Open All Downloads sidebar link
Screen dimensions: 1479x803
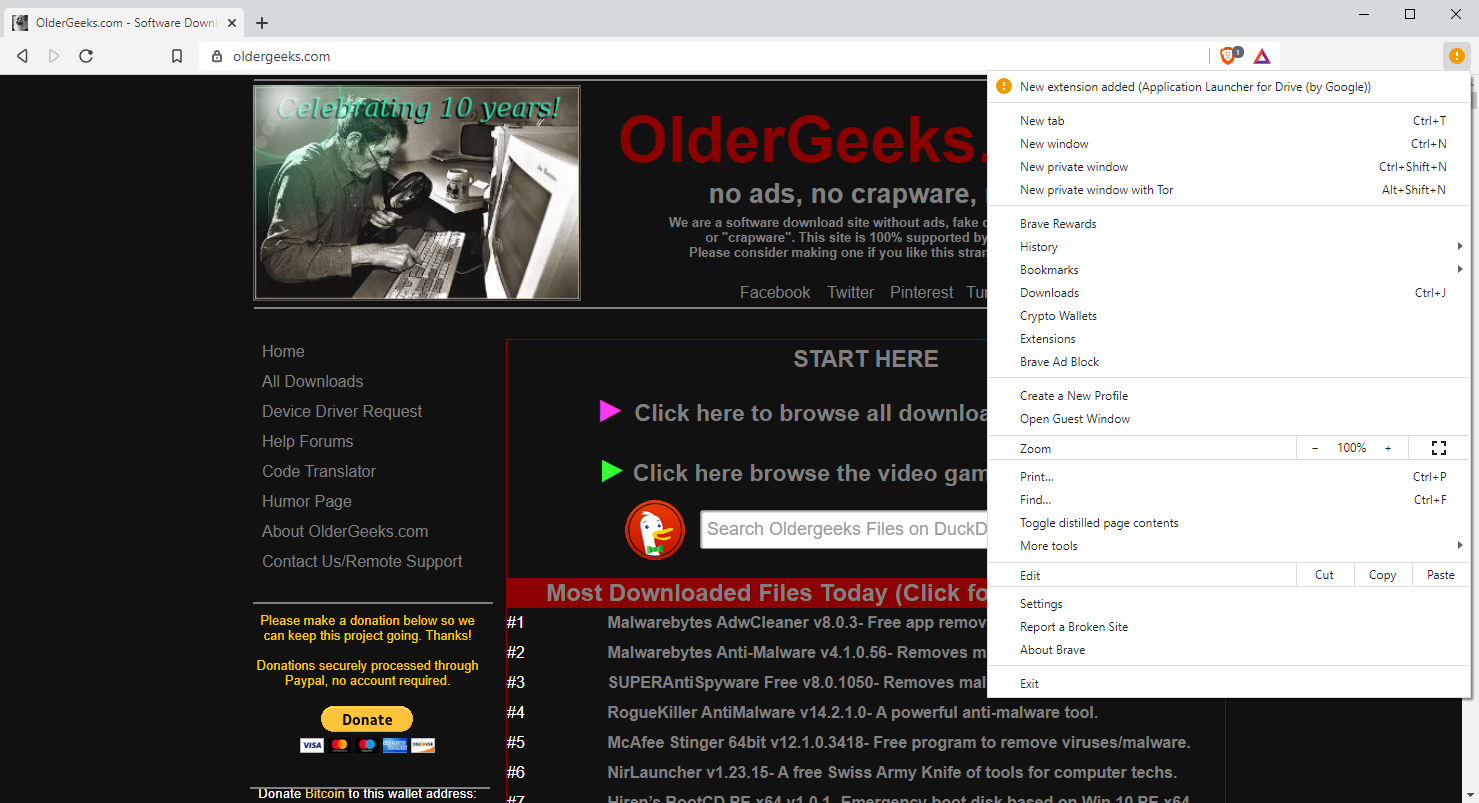tap(313, 381)
